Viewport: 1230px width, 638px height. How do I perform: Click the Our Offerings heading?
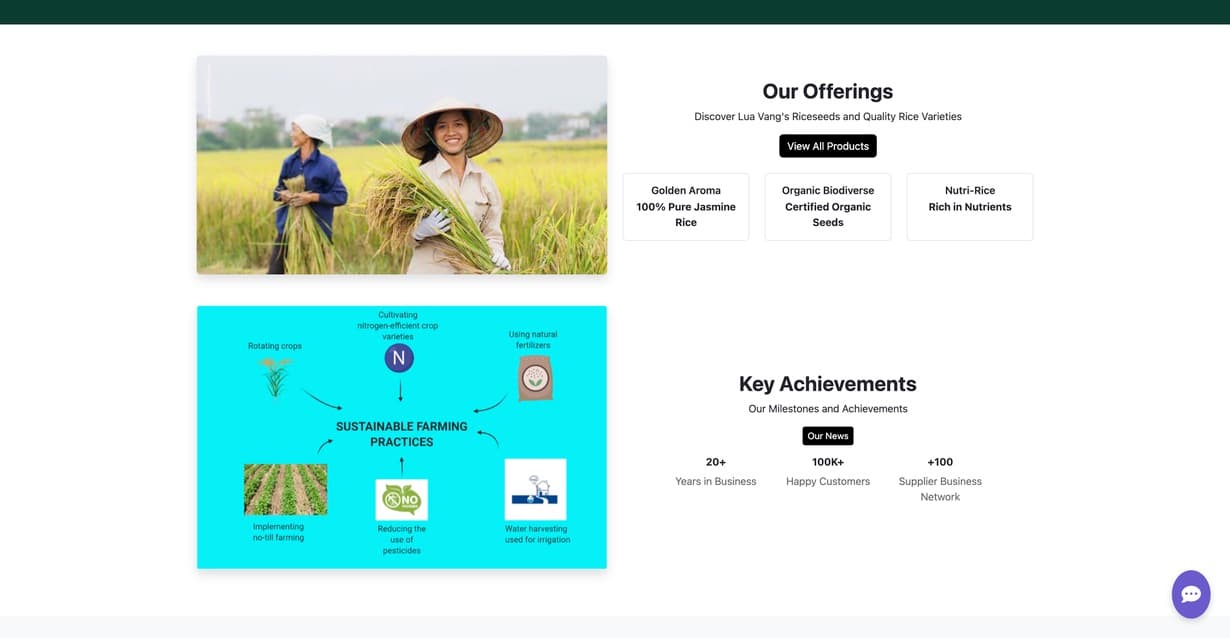pyautogui.click(x=828, y=91)
